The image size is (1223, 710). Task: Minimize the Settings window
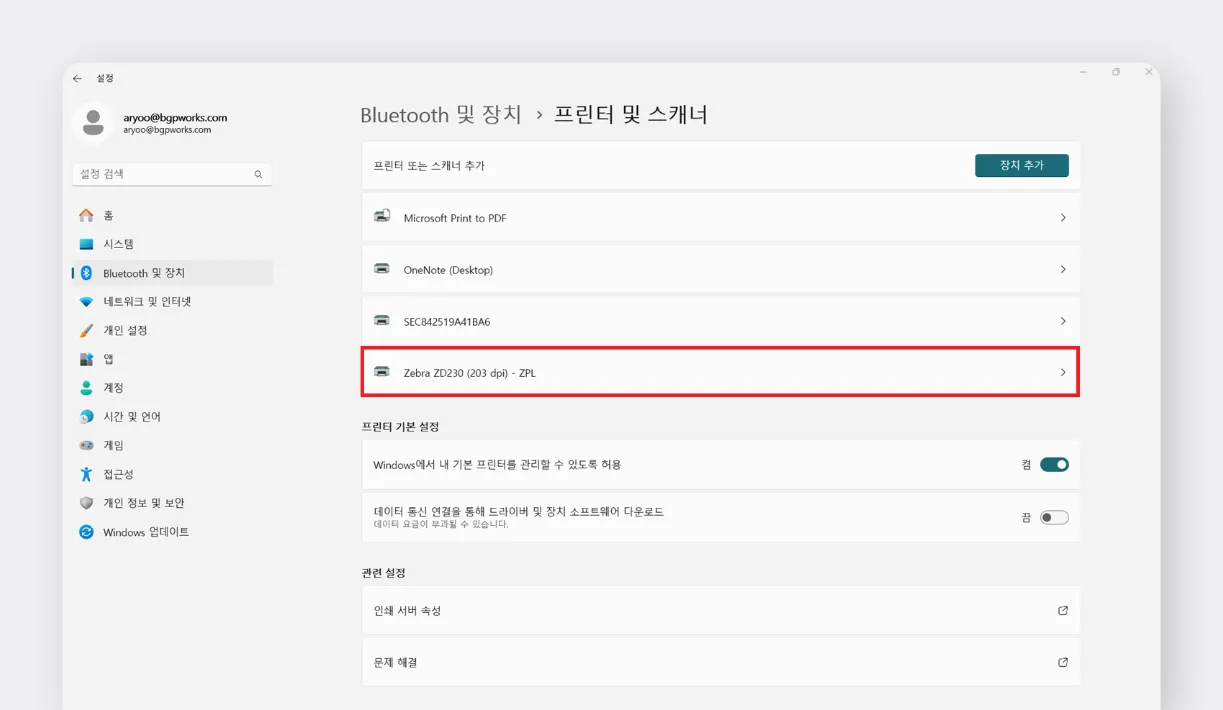[1083, 72]
